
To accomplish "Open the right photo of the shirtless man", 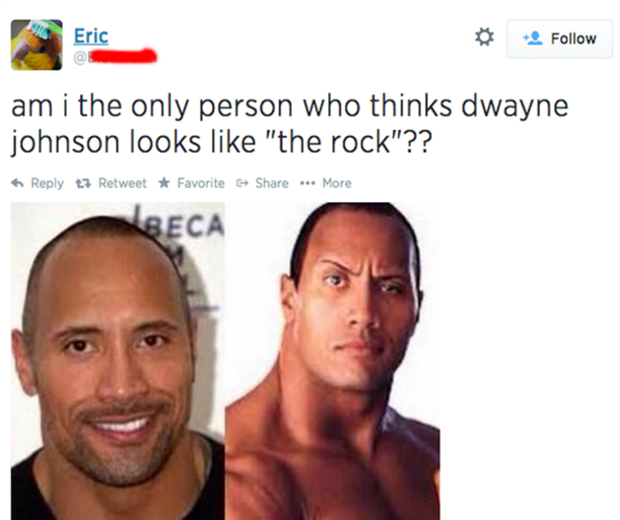I will [x=332, y=361].
